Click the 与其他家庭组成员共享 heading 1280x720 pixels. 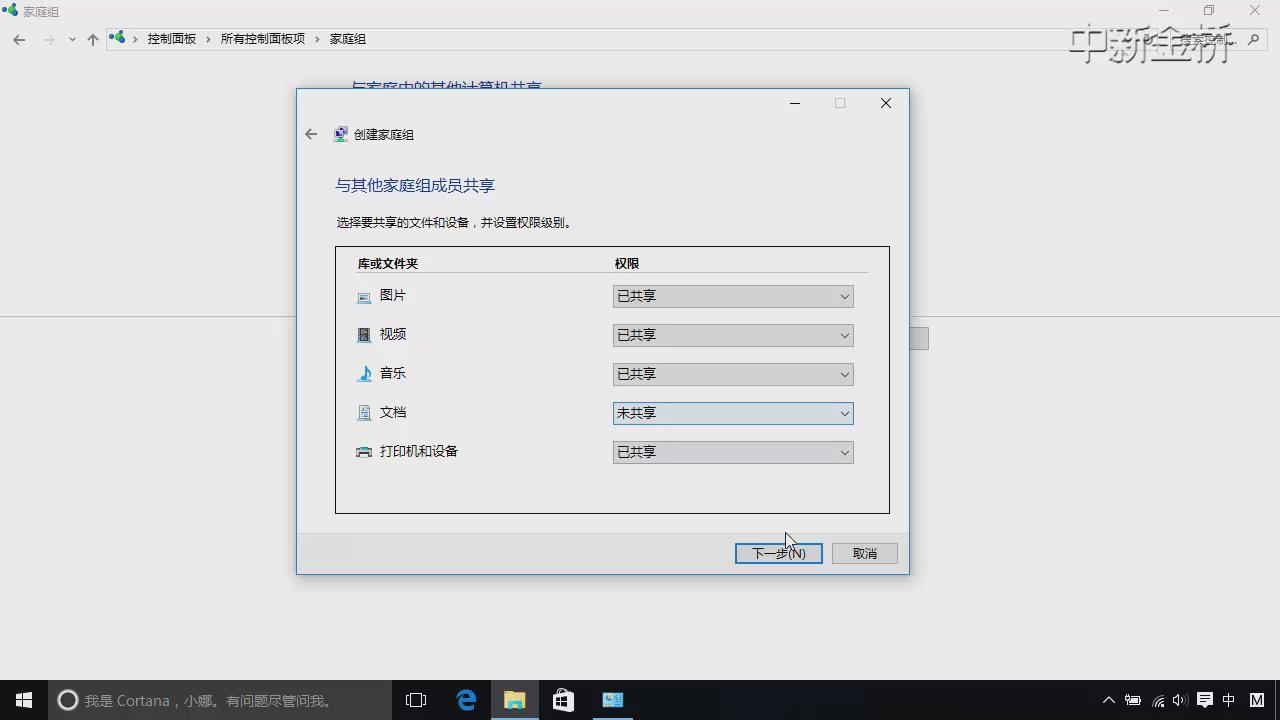[415, 186]
